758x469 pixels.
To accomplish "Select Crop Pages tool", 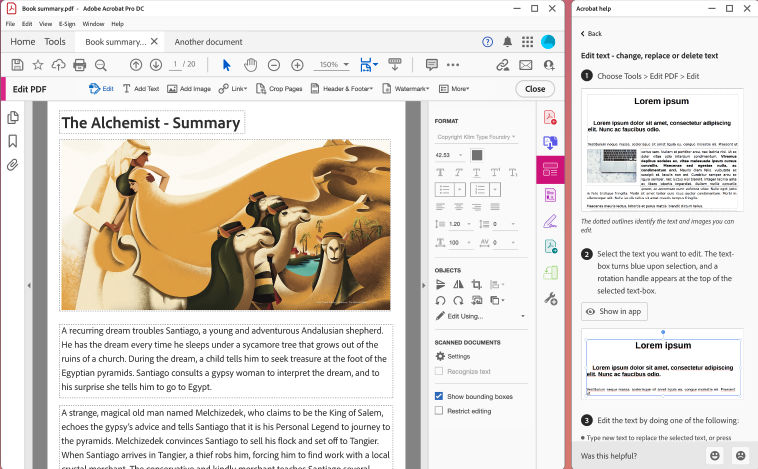I will tap(278, 89).
